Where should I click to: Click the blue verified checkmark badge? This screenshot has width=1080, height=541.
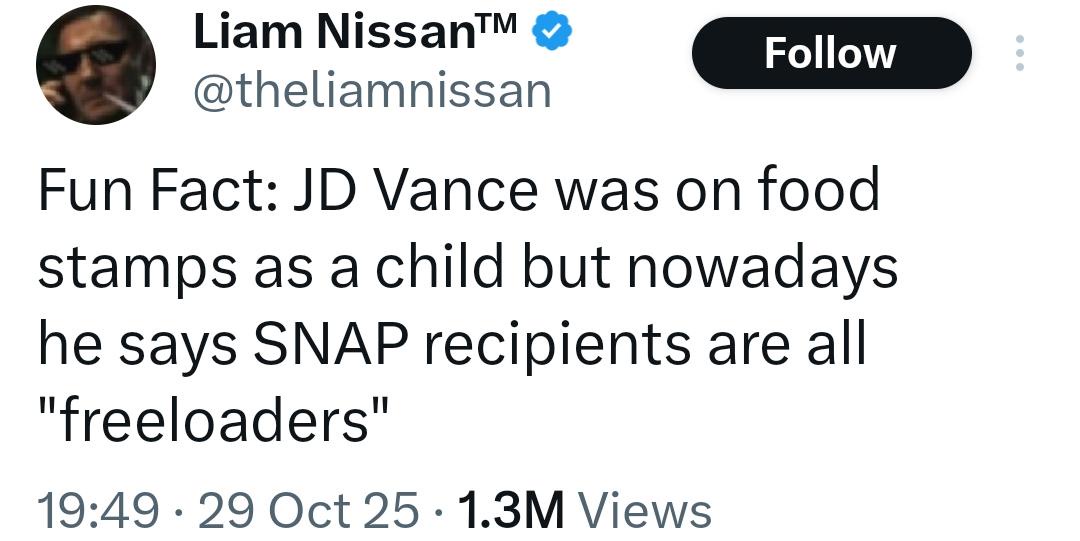coord(551,33)
